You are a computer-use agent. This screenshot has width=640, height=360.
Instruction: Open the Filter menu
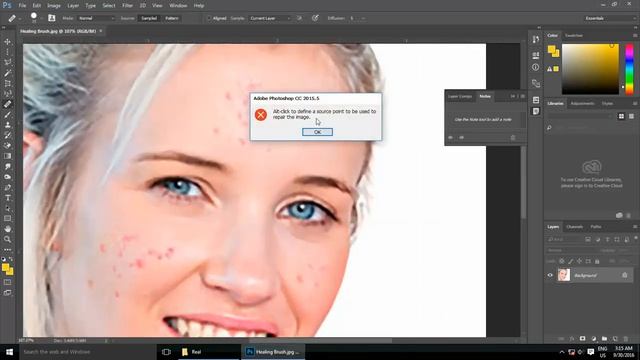coord(127,6)
